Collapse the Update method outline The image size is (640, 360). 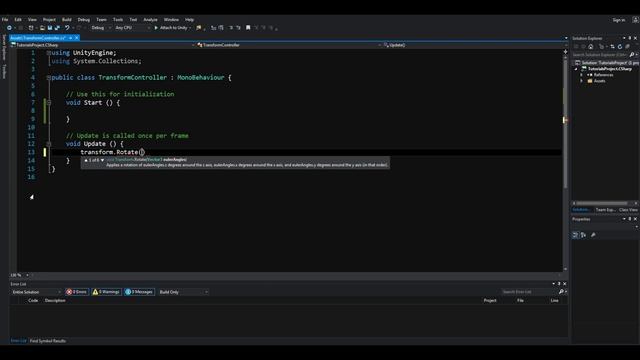point(49,144)
